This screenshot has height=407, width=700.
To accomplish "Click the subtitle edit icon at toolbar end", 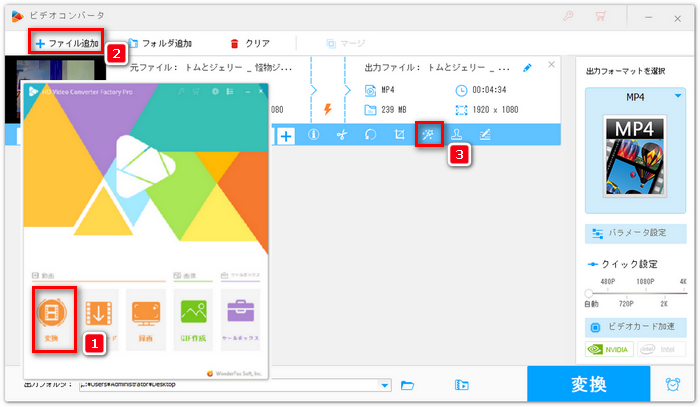I will 485,135.
